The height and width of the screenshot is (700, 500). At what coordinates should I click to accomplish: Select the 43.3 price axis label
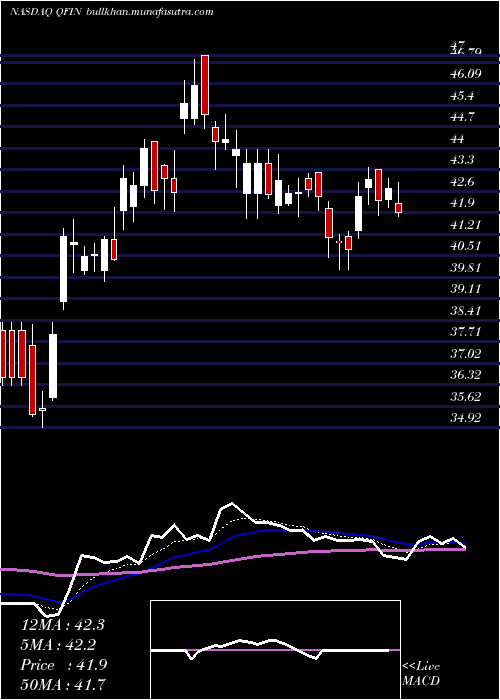click(x=462, y=160)
